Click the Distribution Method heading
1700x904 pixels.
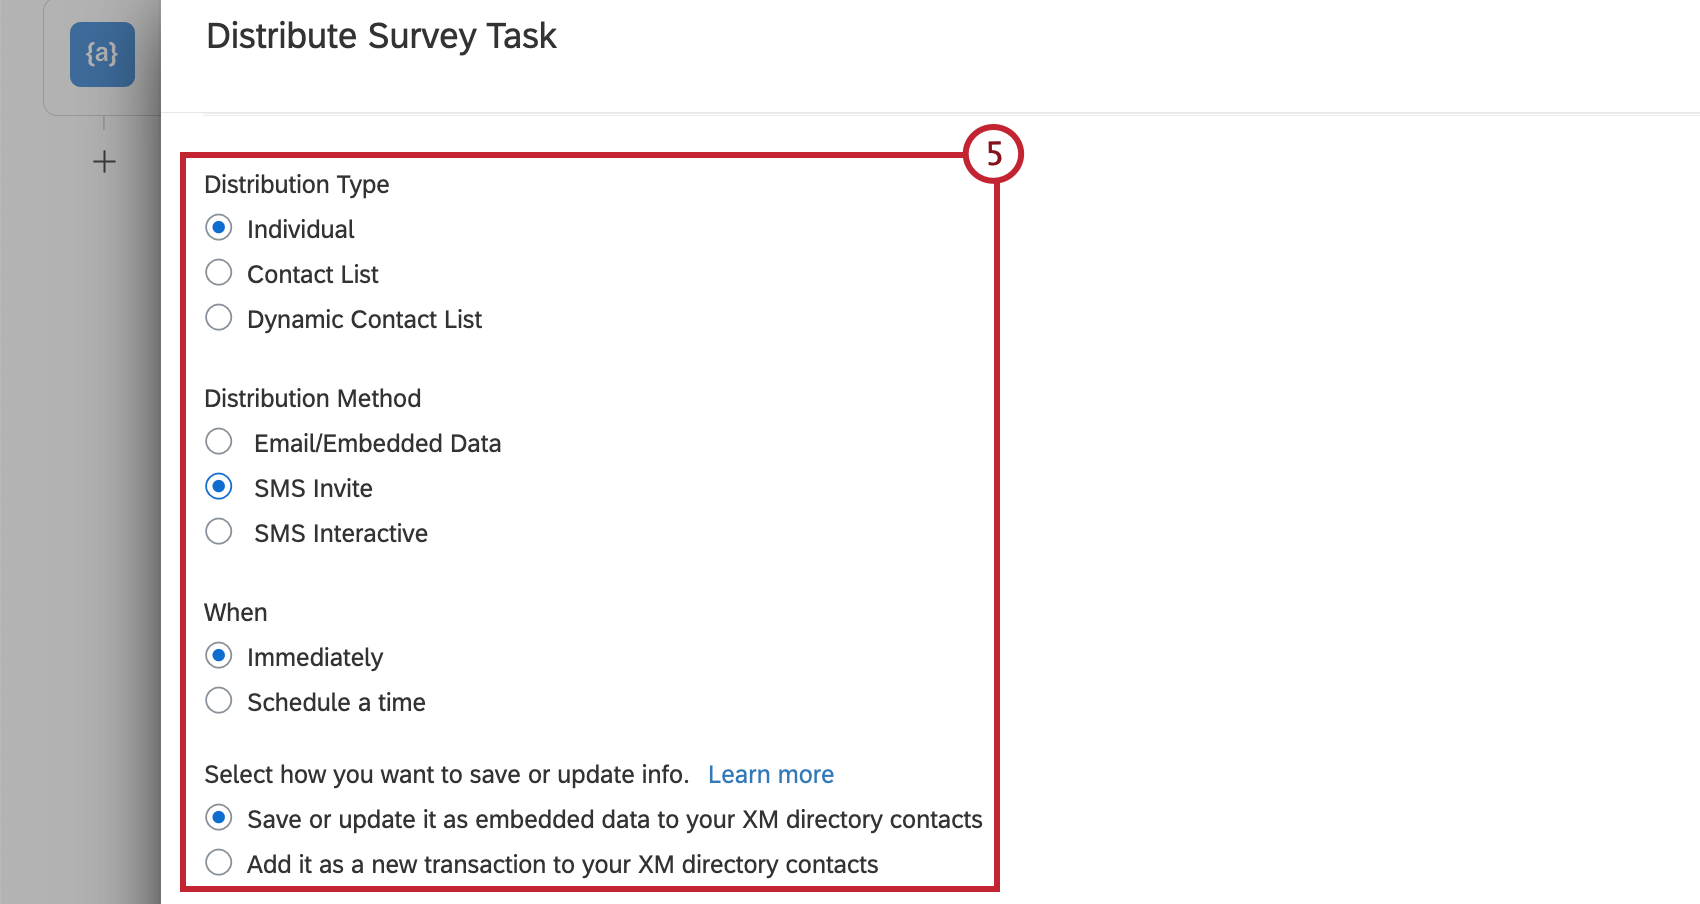(313, 399)
